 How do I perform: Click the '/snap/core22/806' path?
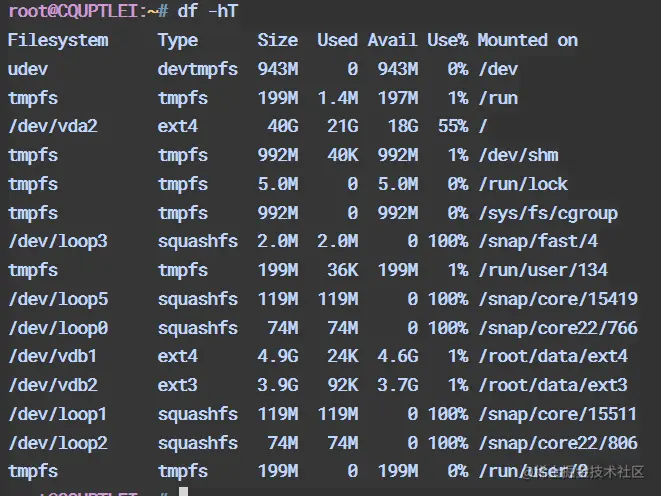[558, 443]
